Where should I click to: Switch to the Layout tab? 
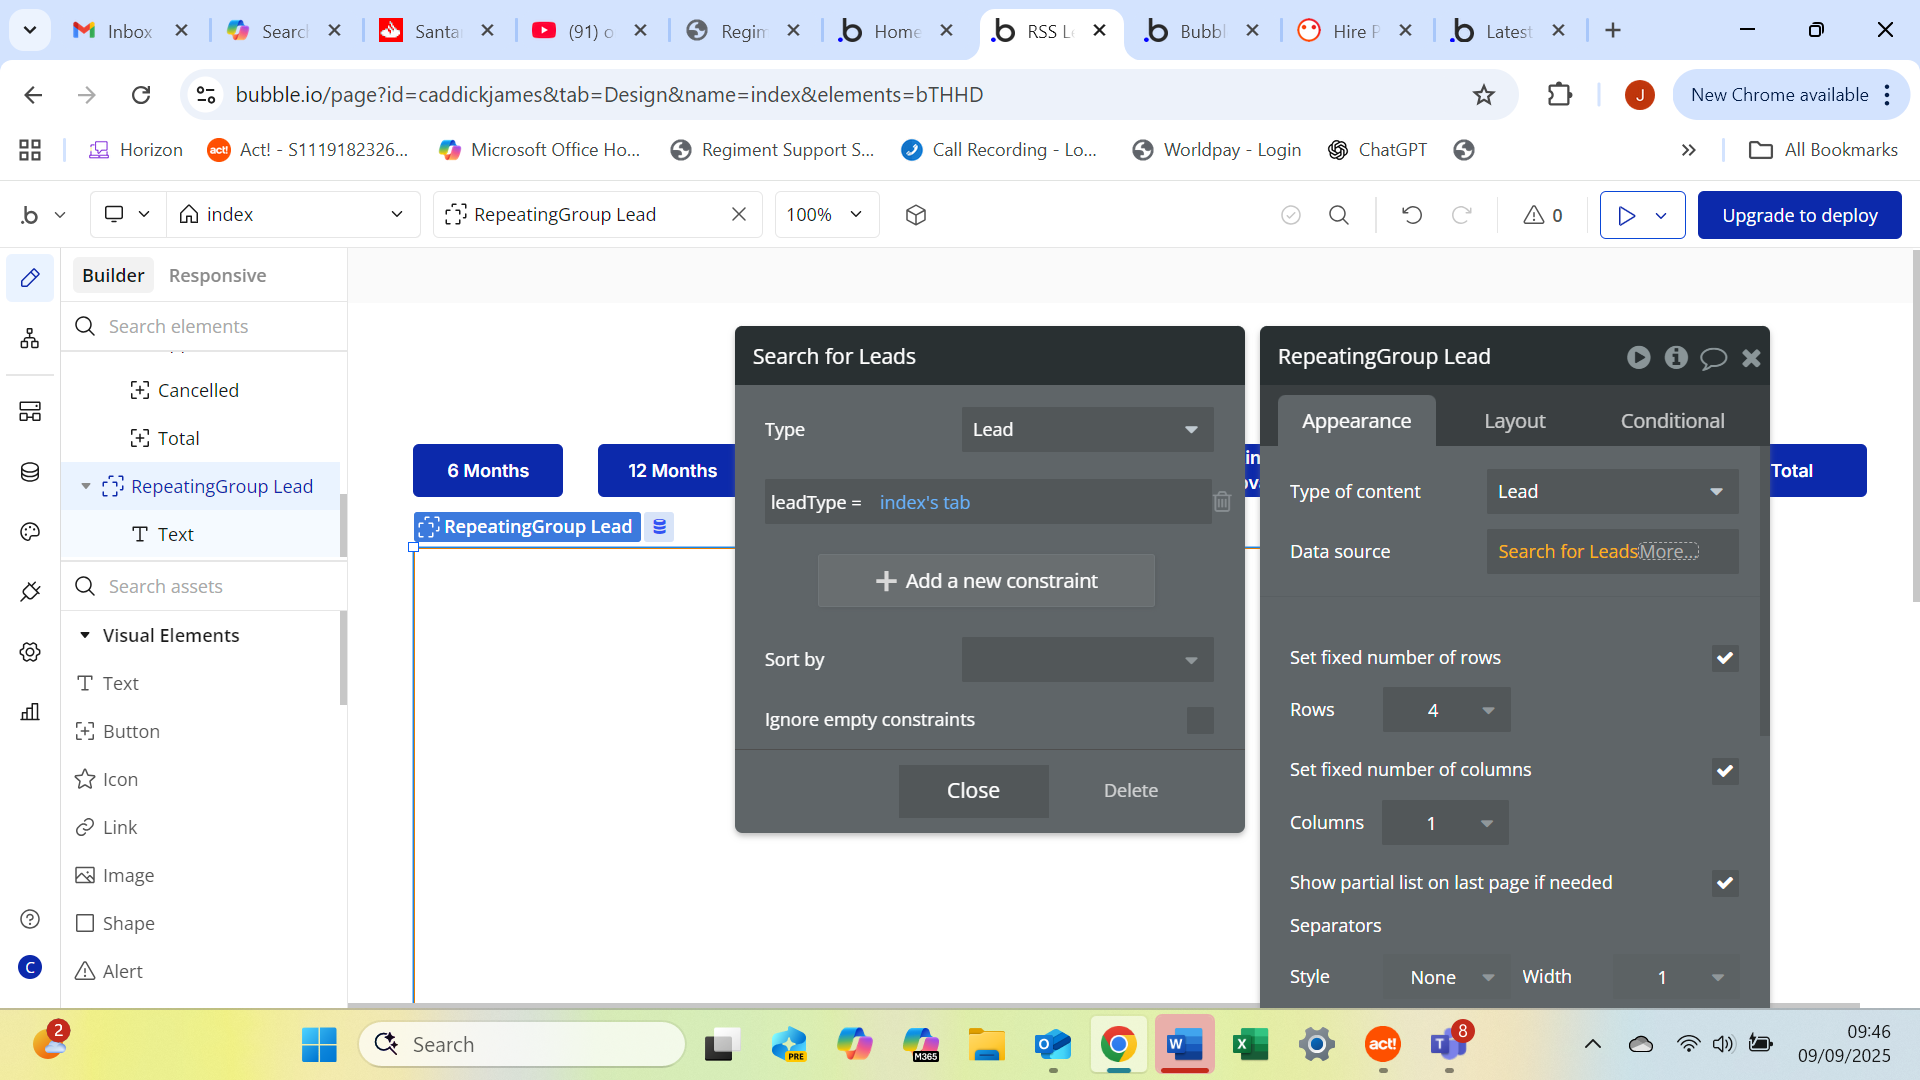[1514, 421]
